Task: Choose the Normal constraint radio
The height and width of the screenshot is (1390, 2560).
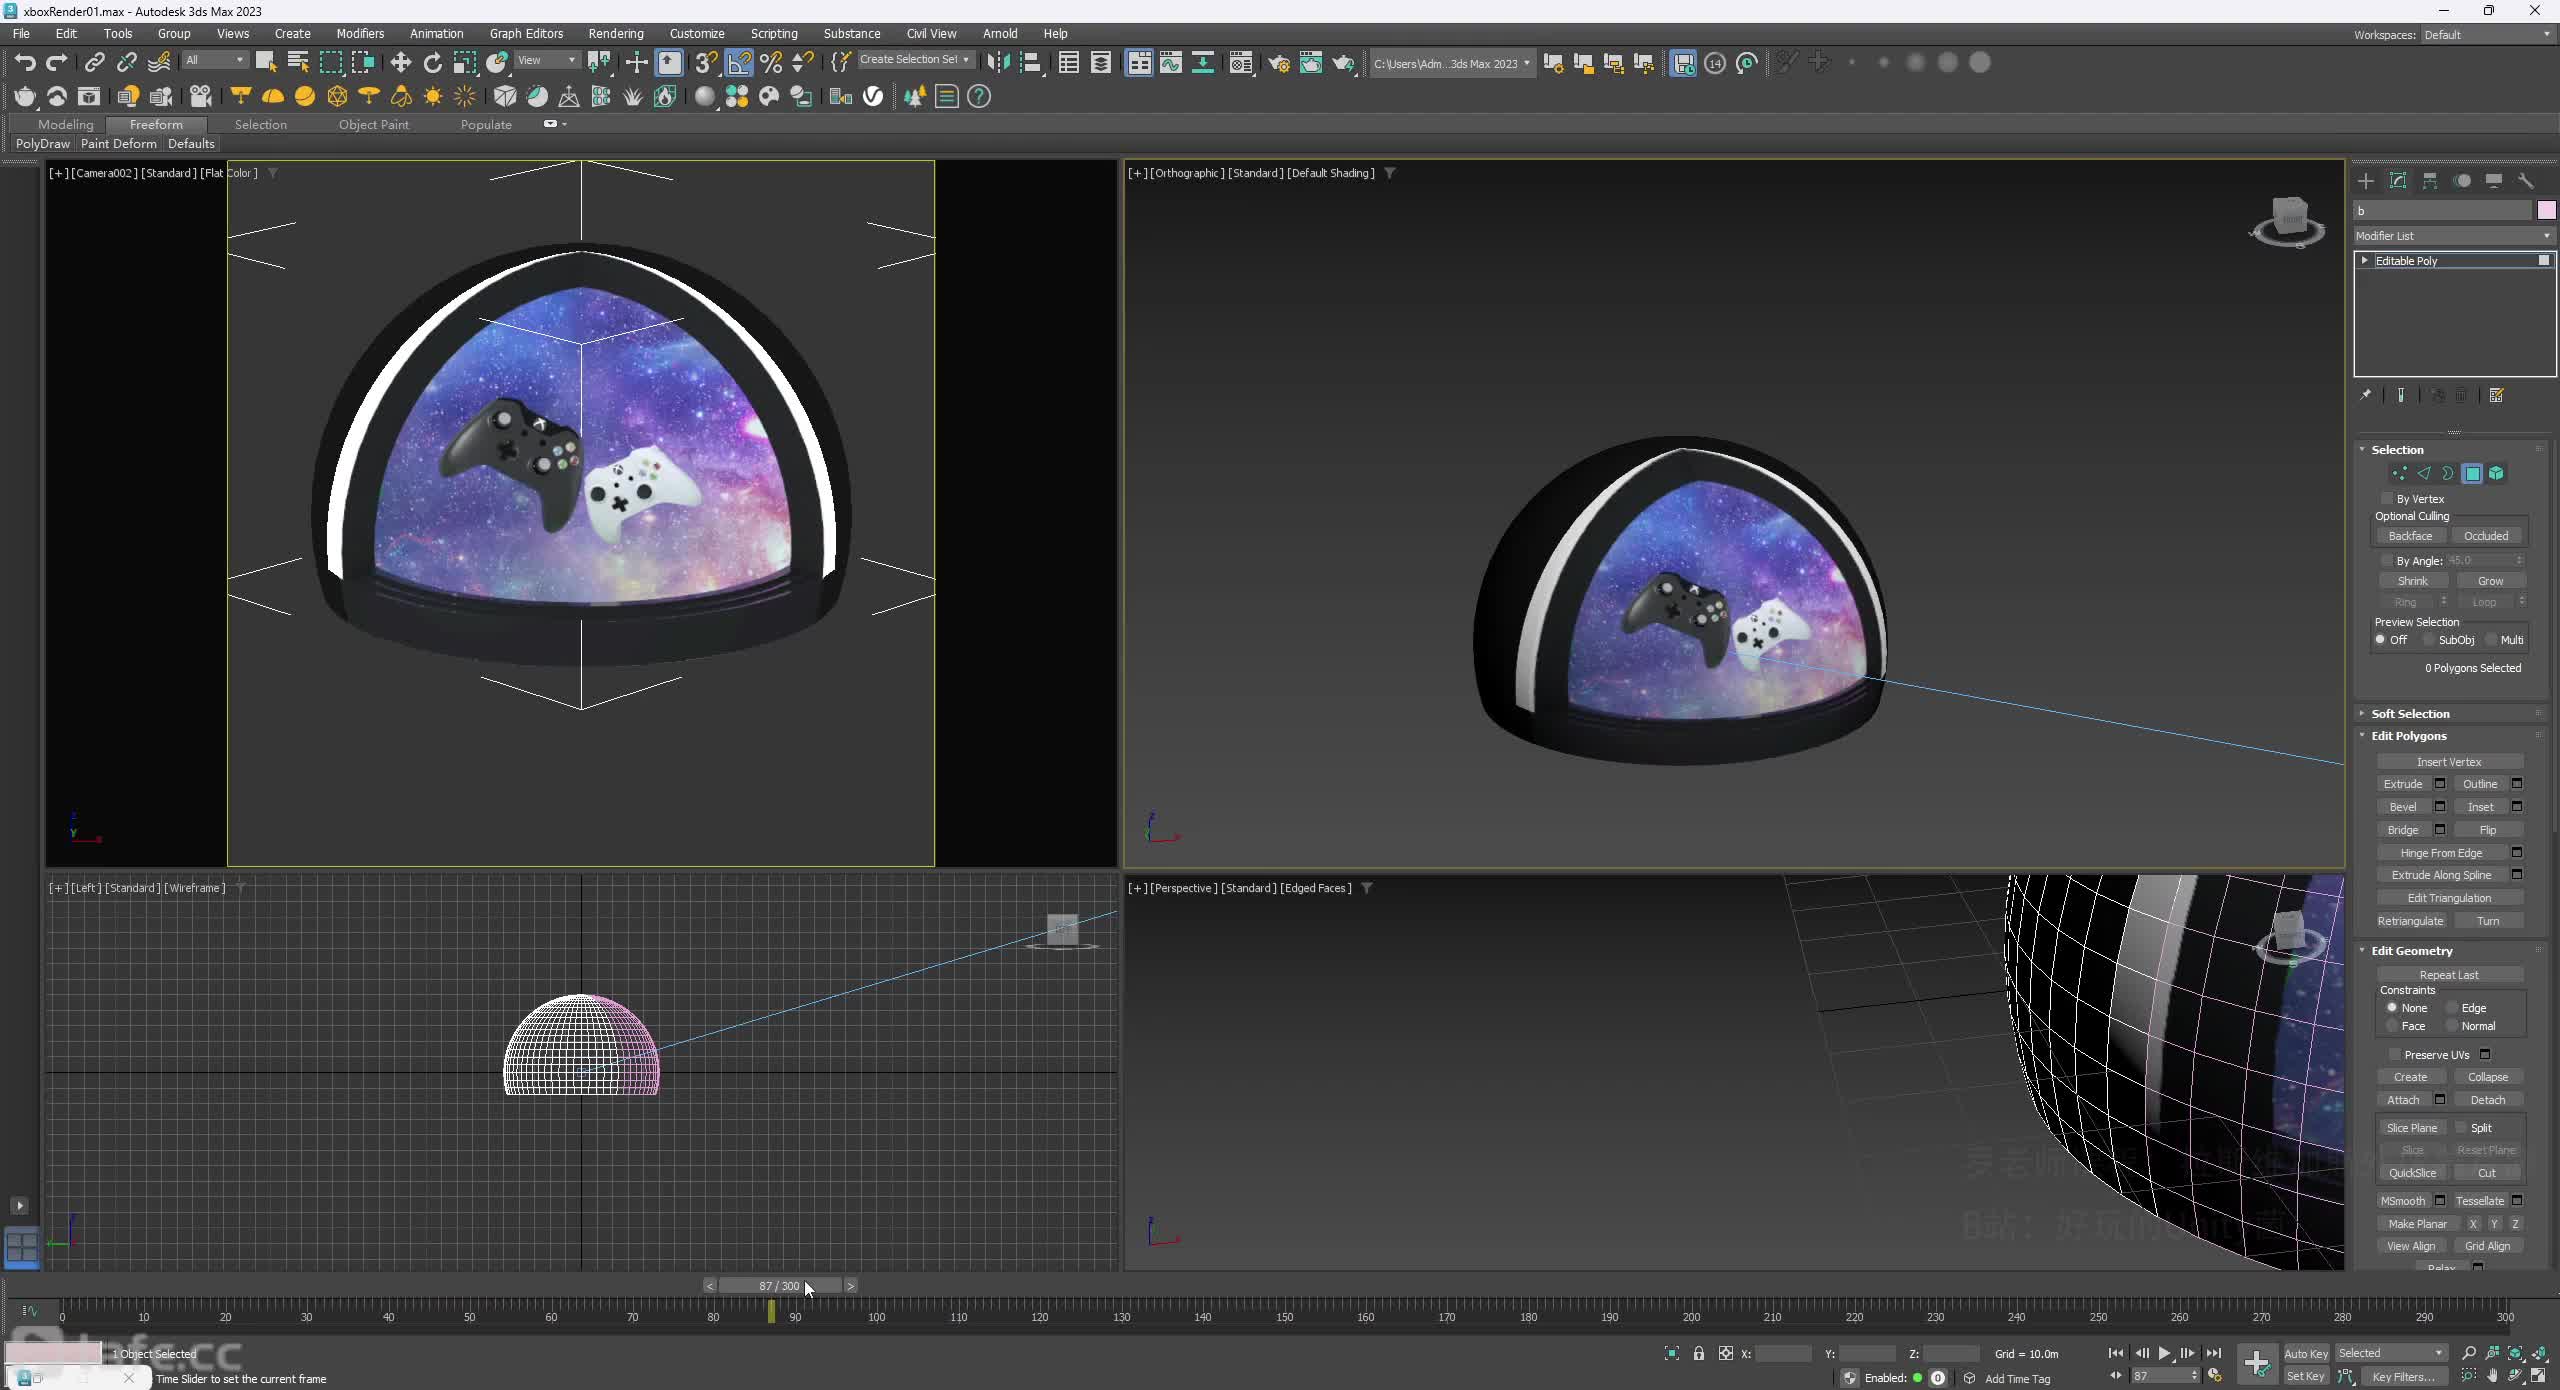Action: pos(2452,1026)
